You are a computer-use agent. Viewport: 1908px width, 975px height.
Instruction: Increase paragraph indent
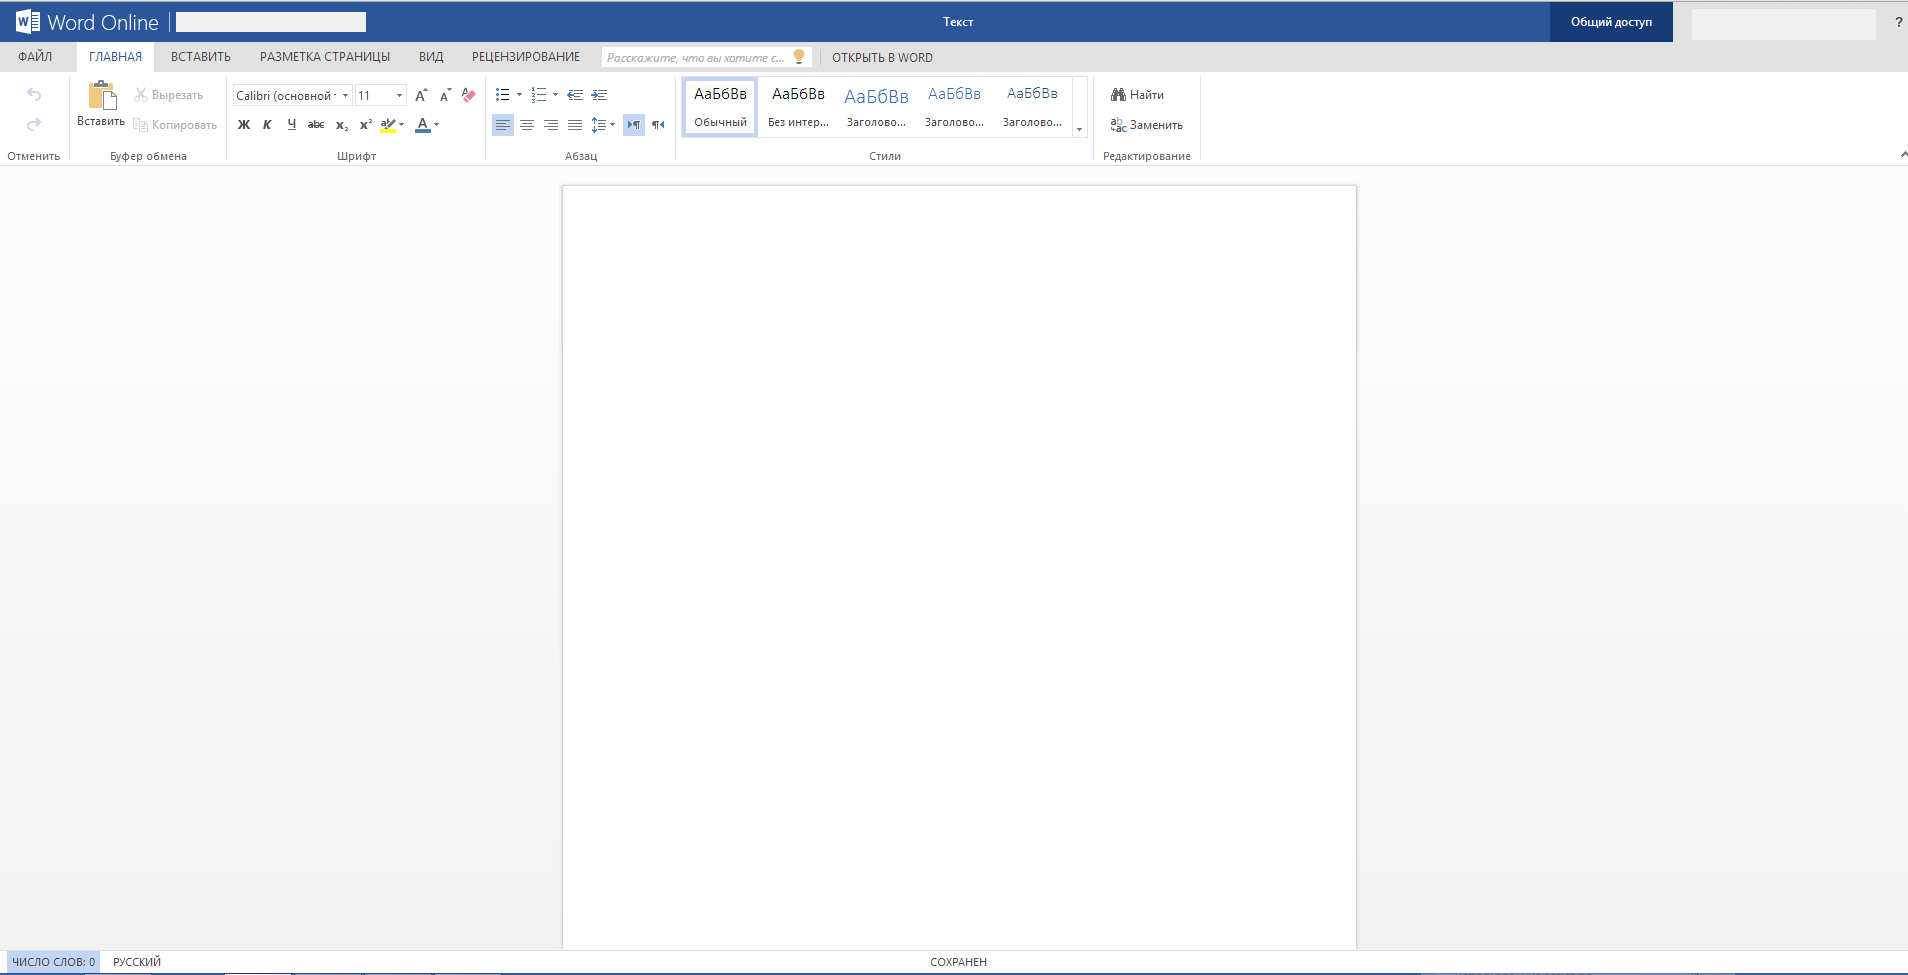pos(599,95)
